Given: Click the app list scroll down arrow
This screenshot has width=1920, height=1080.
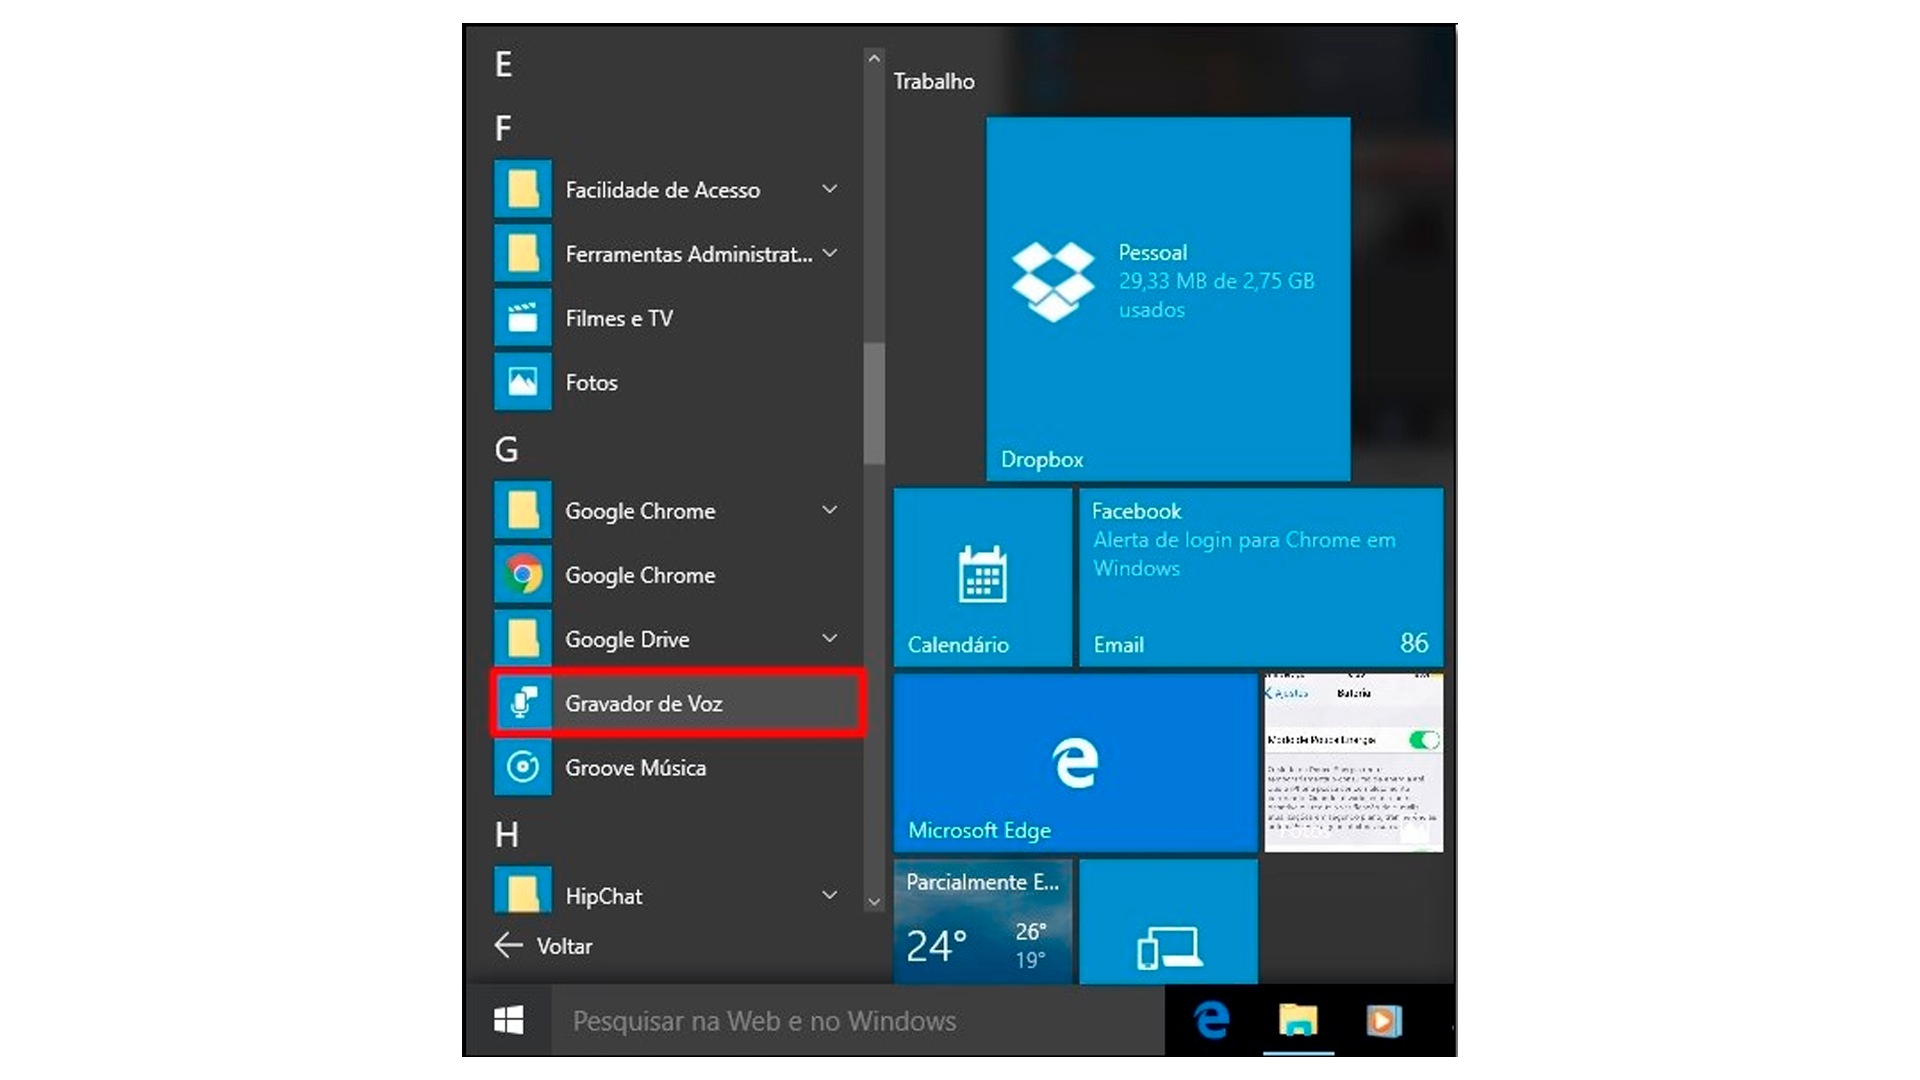Looking at the screenshot, I should [874, 901].
